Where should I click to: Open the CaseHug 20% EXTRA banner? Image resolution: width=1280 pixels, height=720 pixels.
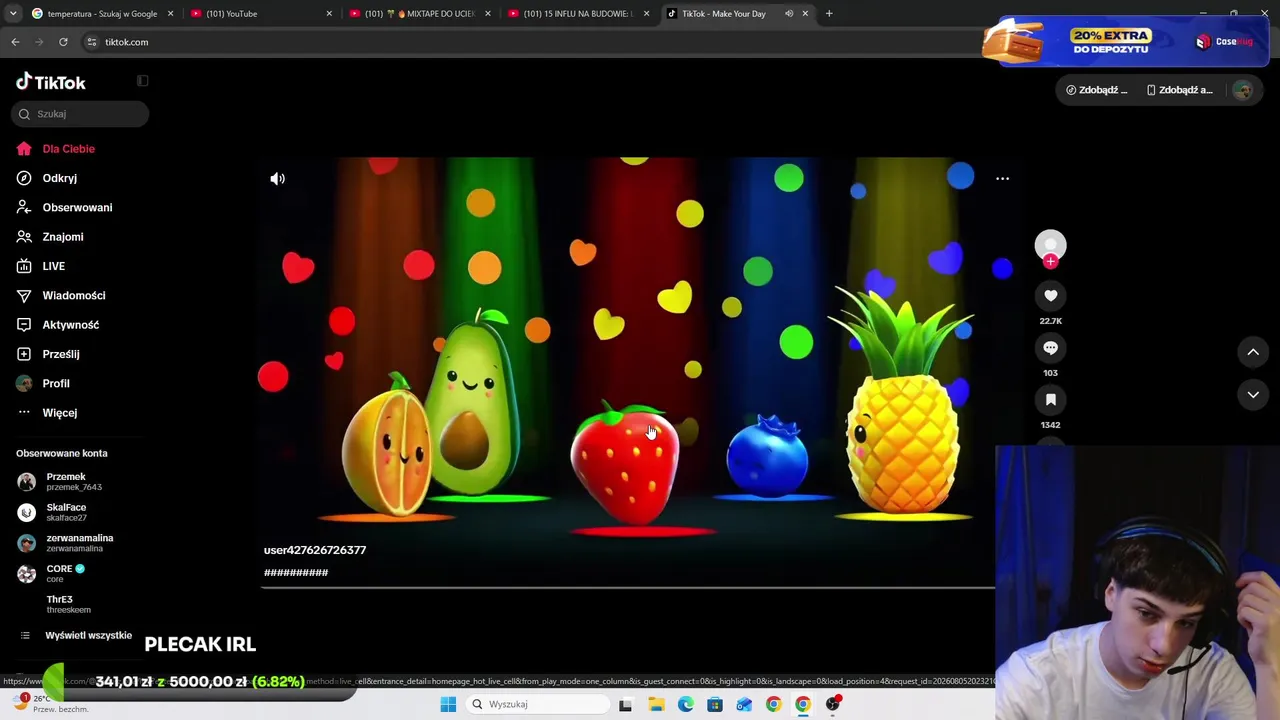click(1124, 42)
